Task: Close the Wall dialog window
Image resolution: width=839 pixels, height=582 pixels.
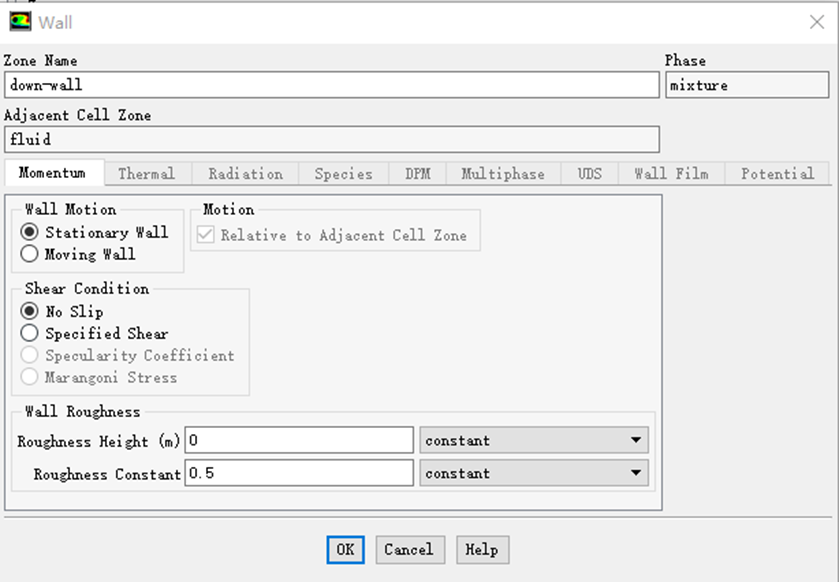Action: tap(816, 22)
